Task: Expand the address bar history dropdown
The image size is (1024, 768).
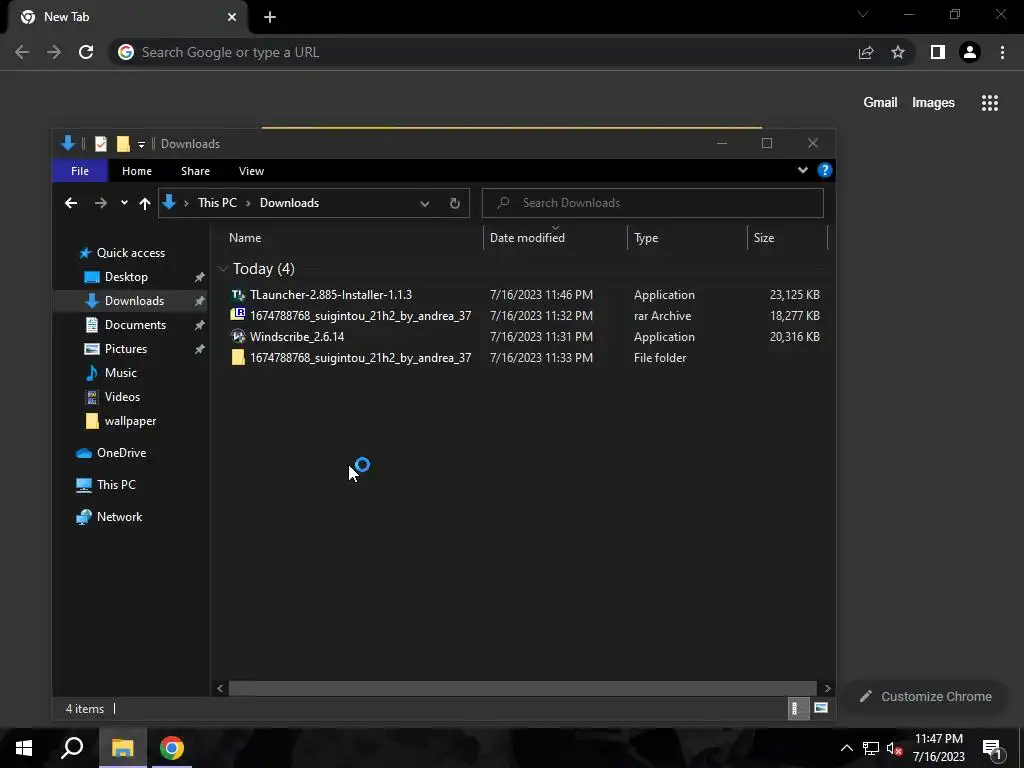Action: [424, 203]
